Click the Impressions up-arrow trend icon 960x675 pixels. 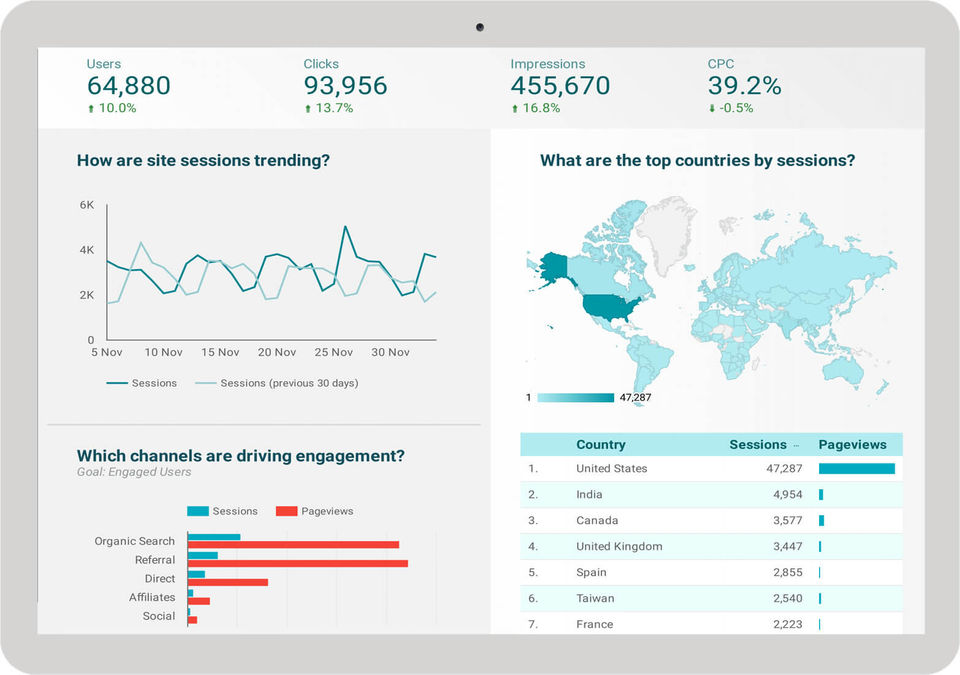[x=515, y=108]
